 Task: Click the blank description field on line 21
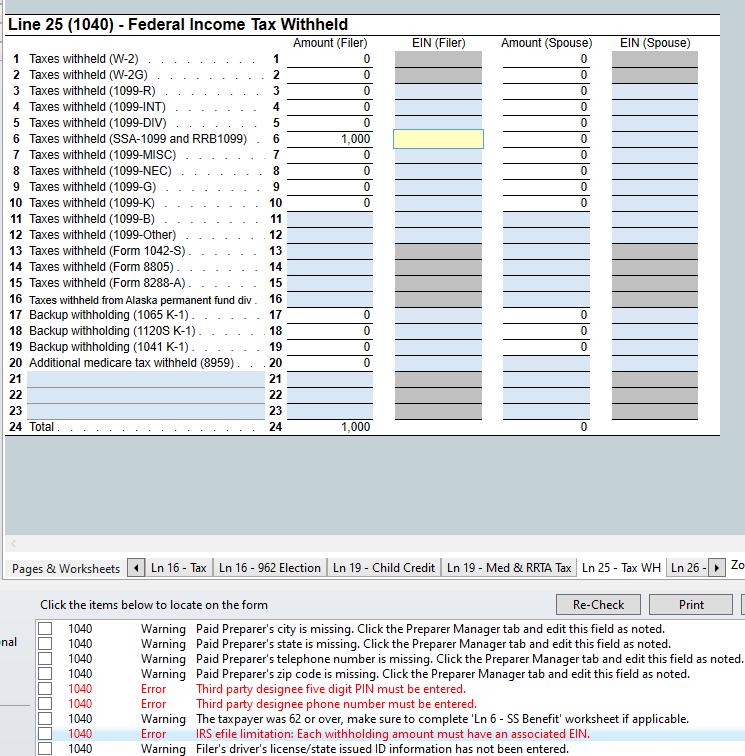coord(146,379)
